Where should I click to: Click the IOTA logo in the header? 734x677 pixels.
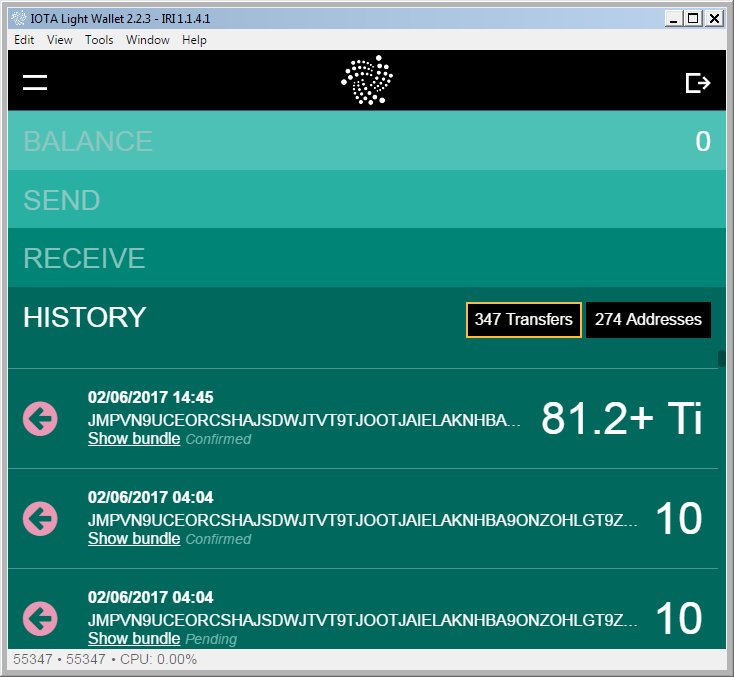coord(367,80)
